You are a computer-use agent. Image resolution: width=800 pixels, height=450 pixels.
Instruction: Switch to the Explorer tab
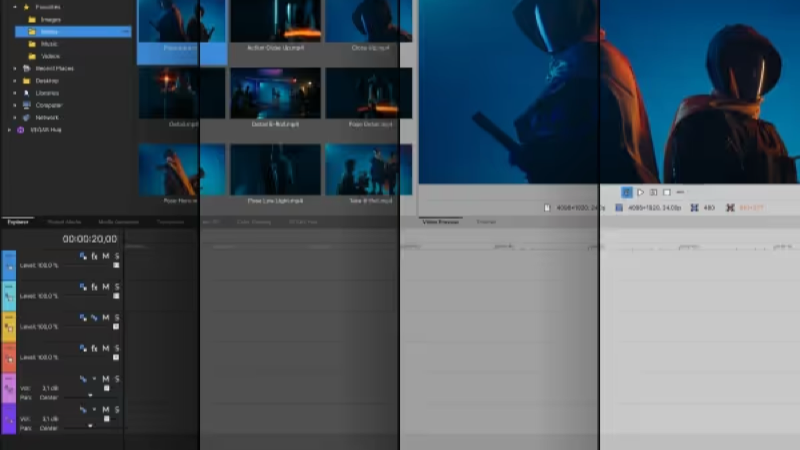[x=18, y=222]
